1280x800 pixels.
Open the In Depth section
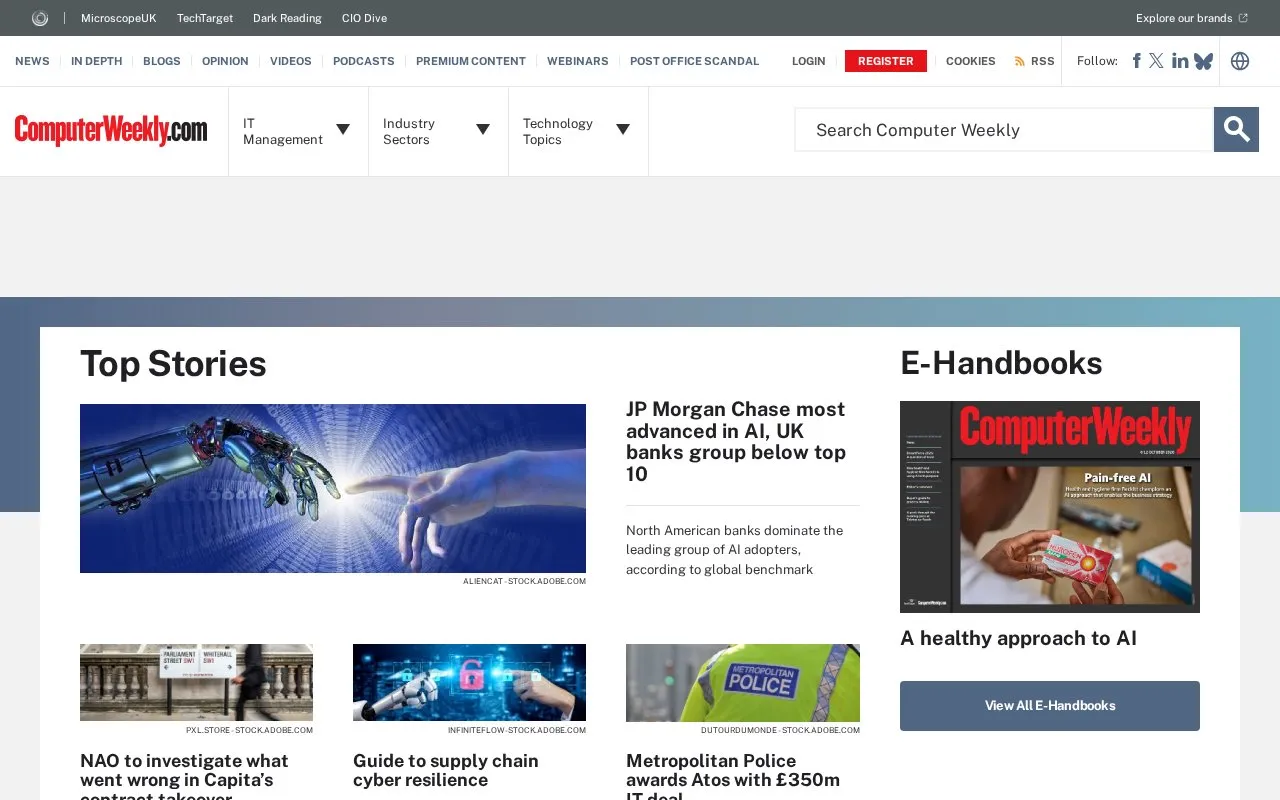[96, 61]
